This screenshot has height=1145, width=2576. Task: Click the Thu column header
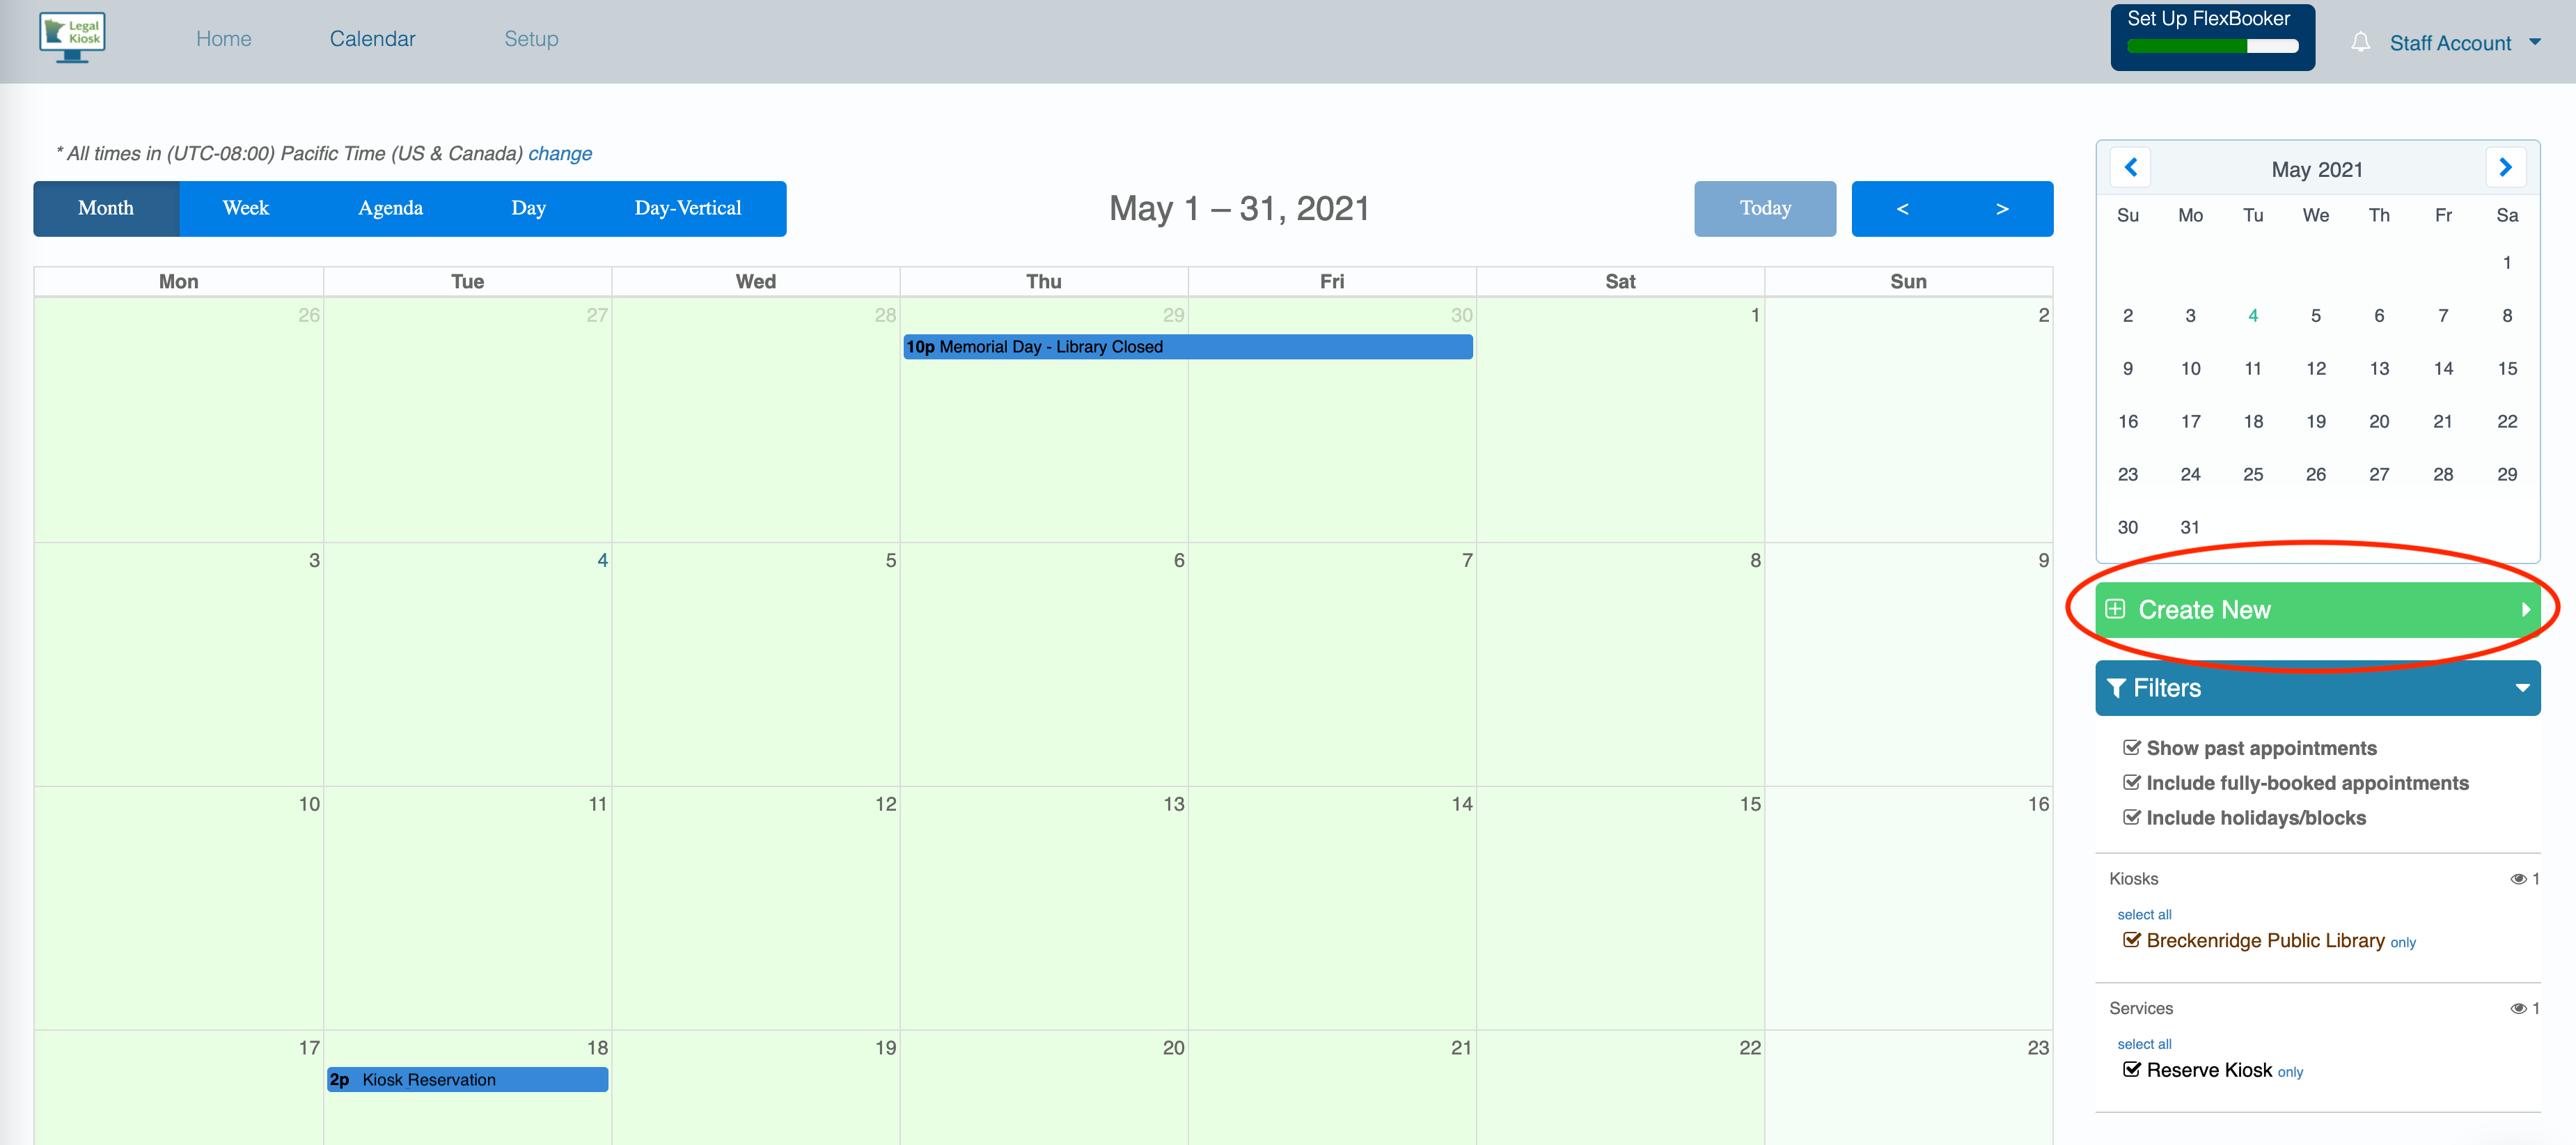[x=1043, y=282]
